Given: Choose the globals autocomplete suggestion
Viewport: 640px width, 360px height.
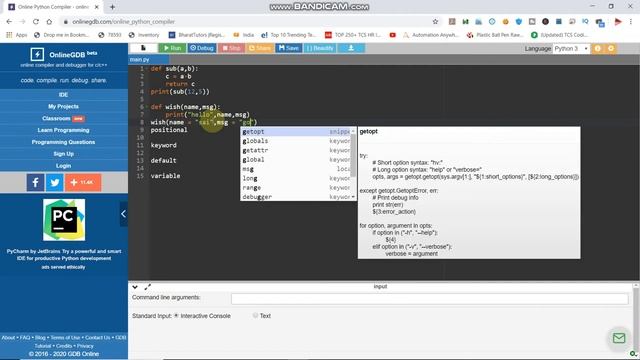Looking at the screenshot, I should click(x=296, y=141).
